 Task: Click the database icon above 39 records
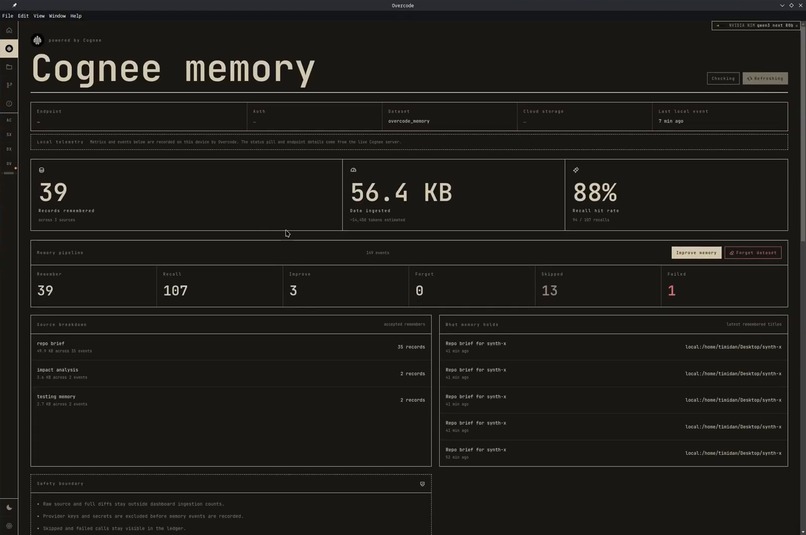point(42,170)
